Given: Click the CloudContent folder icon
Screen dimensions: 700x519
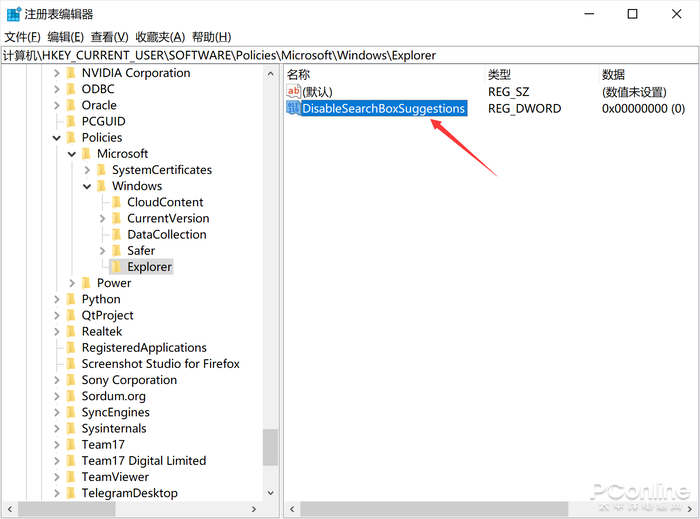Looking at the screenshot, I should [x=117, y=202].
